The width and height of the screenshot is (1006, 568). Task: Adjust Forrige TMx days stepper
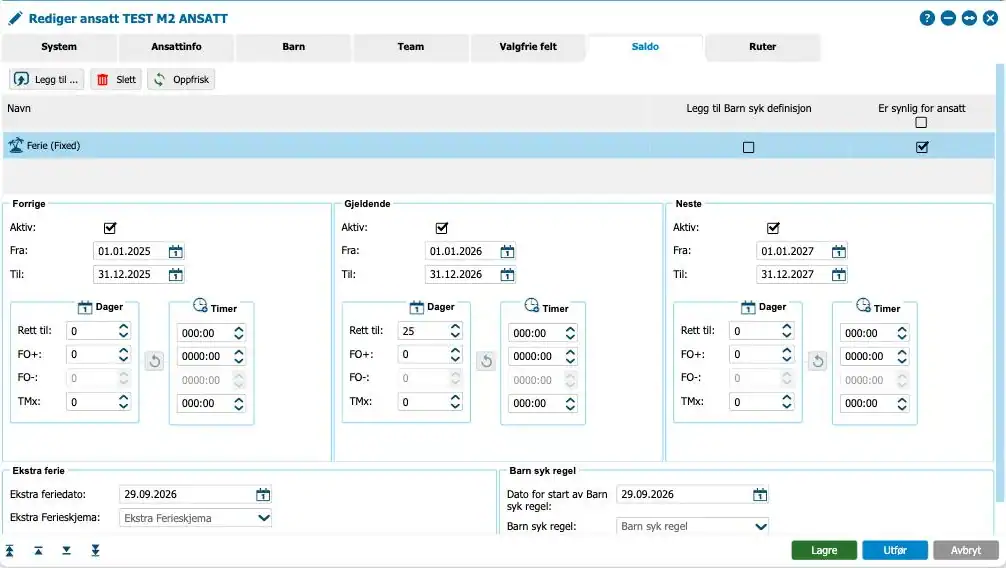point(123,402)
